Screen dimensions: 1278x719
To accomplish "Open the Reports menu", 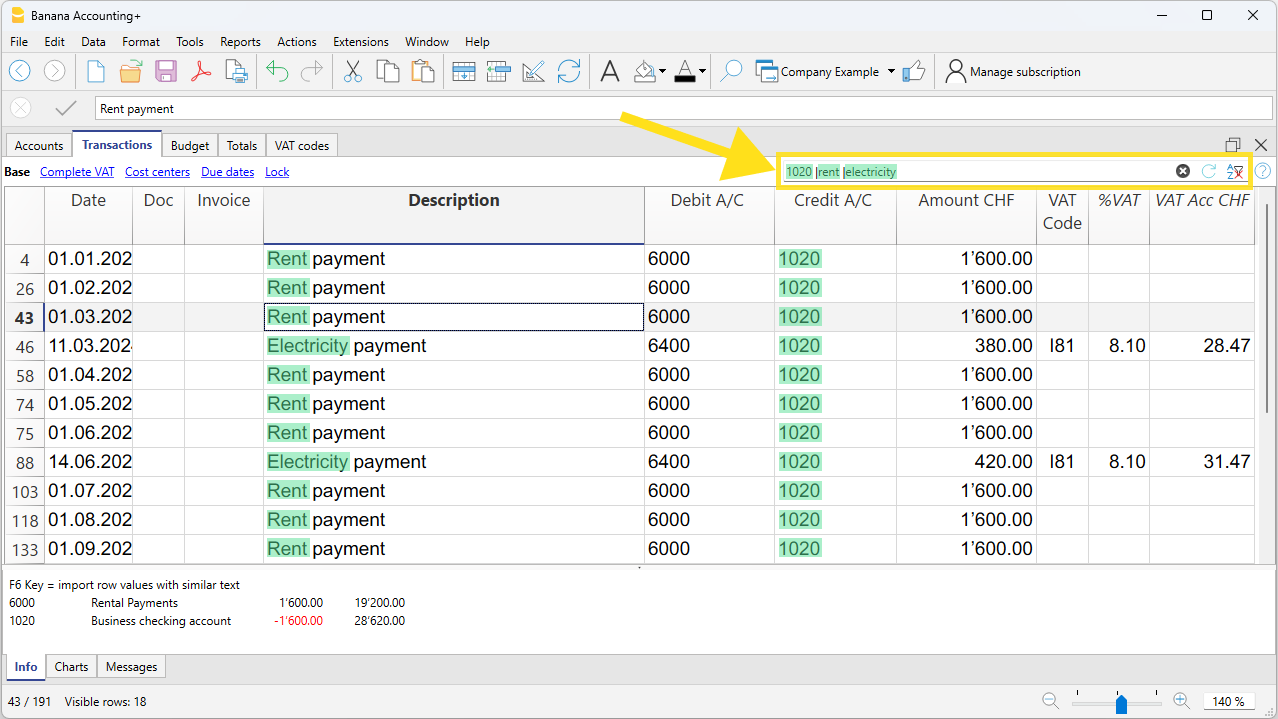I will (240, 42).
